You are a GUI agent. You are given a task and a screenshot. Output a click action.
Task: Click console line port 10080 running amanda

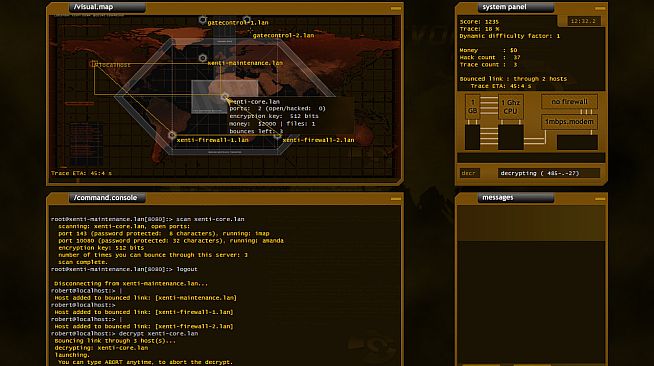click(x=171, y=241)
